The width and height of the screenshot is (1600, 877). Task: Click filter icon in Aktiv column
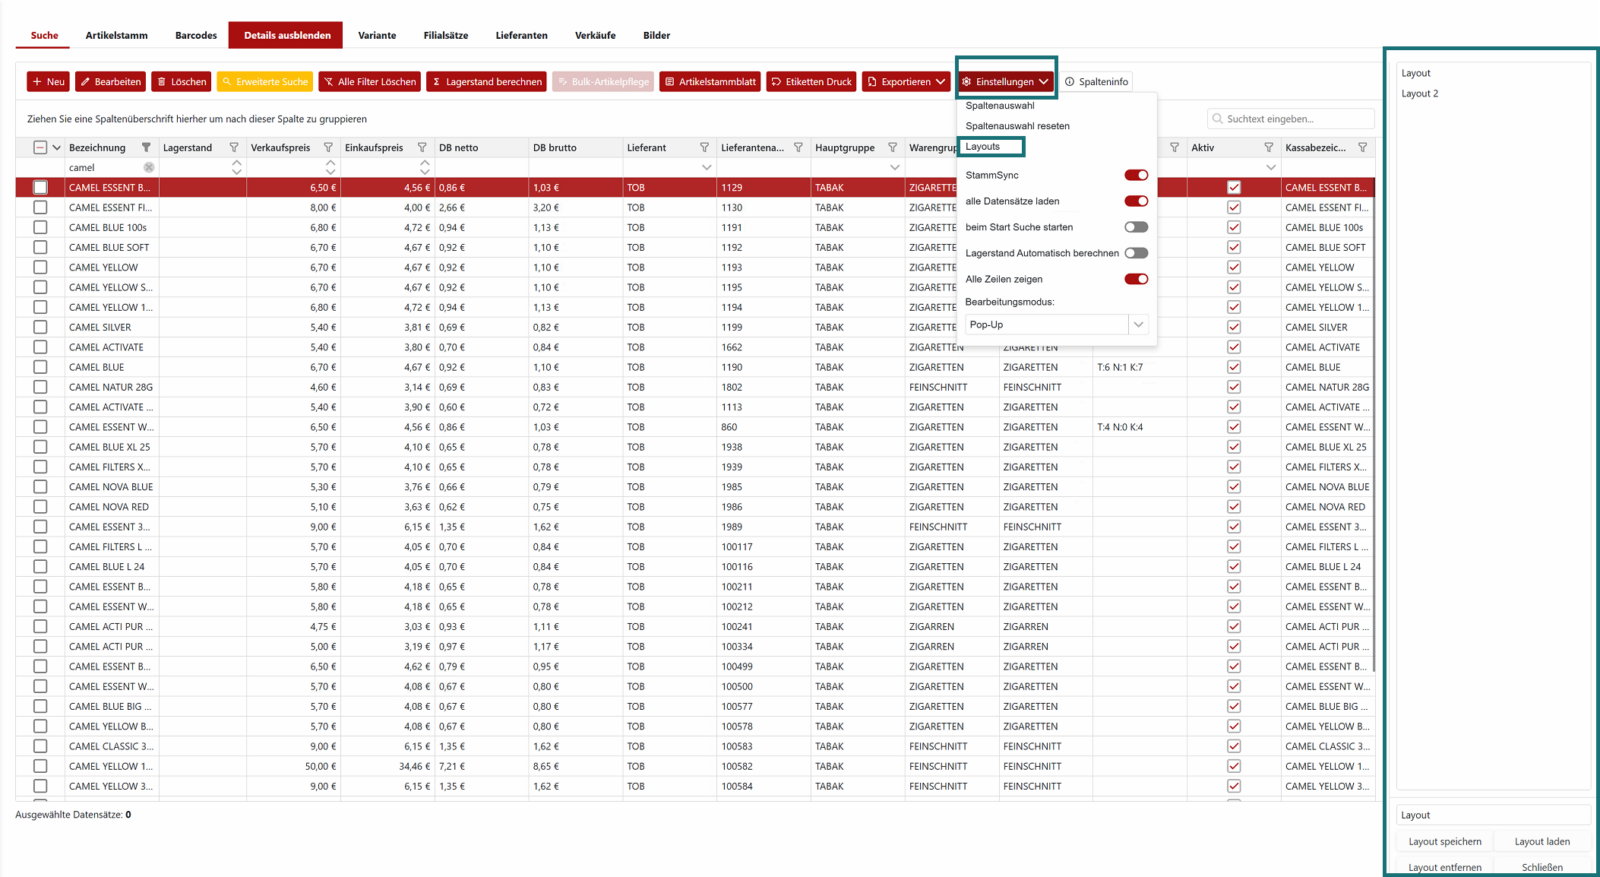[1268, 147]
